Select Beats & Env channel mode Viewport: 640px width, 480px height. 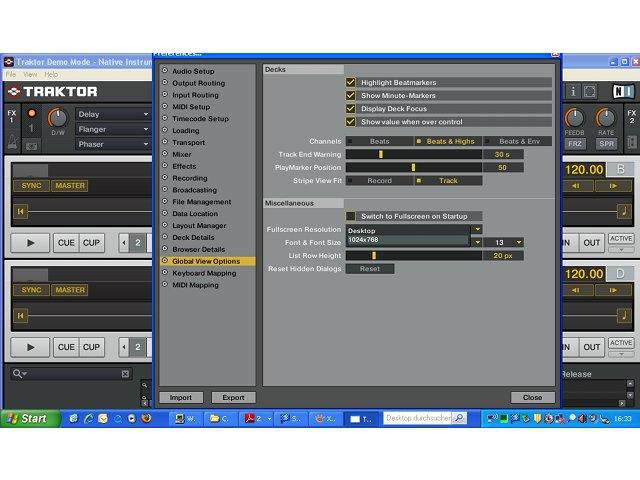[x=518, y=141]
